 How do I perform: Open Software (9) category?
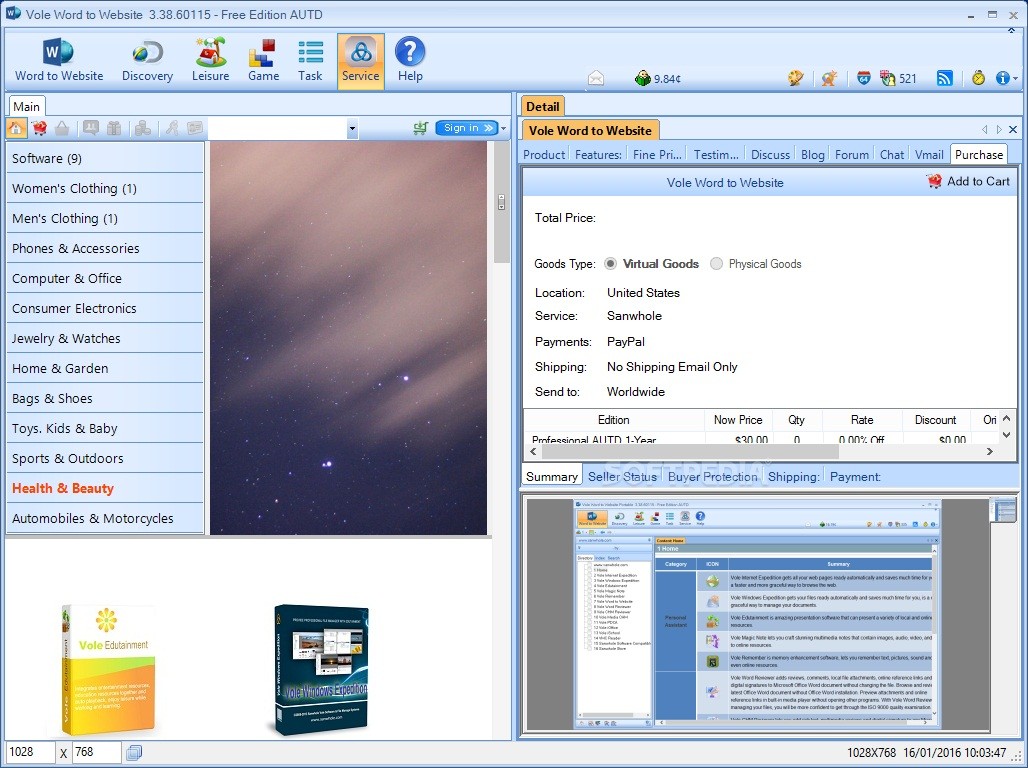[x=105, y=158]
